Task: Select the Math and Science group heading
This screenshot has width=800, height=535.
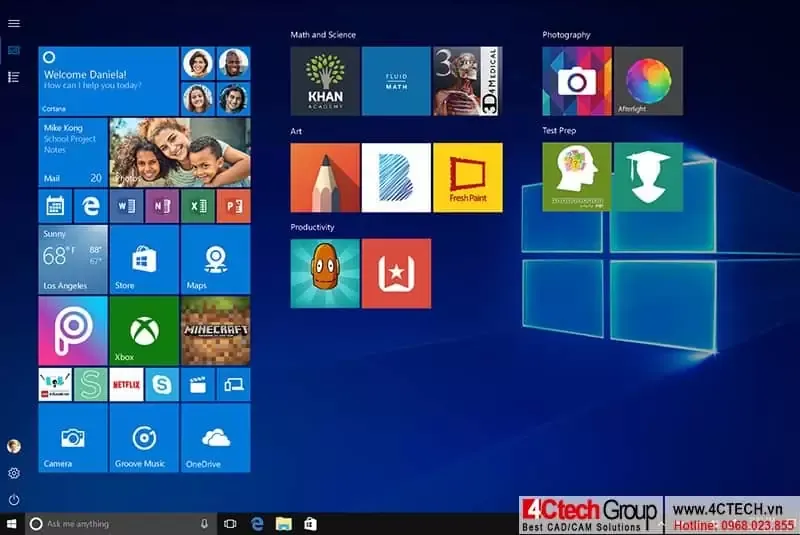Action: point(323,35)
